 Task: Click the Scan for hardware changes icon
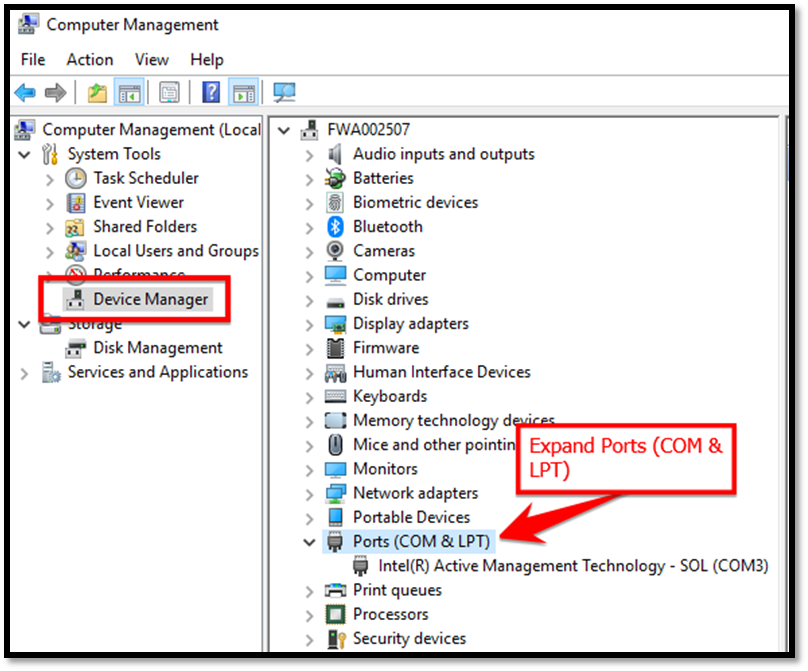(x=285, y=93)
